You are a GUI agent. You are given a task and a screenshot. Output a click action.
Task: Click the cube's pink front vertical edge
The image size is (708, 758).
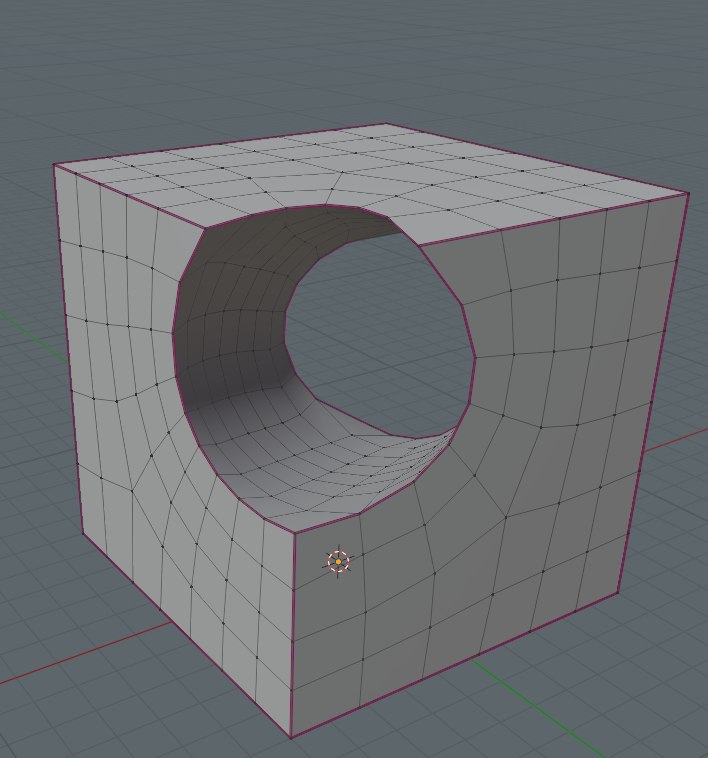click(x=293, y=635)
